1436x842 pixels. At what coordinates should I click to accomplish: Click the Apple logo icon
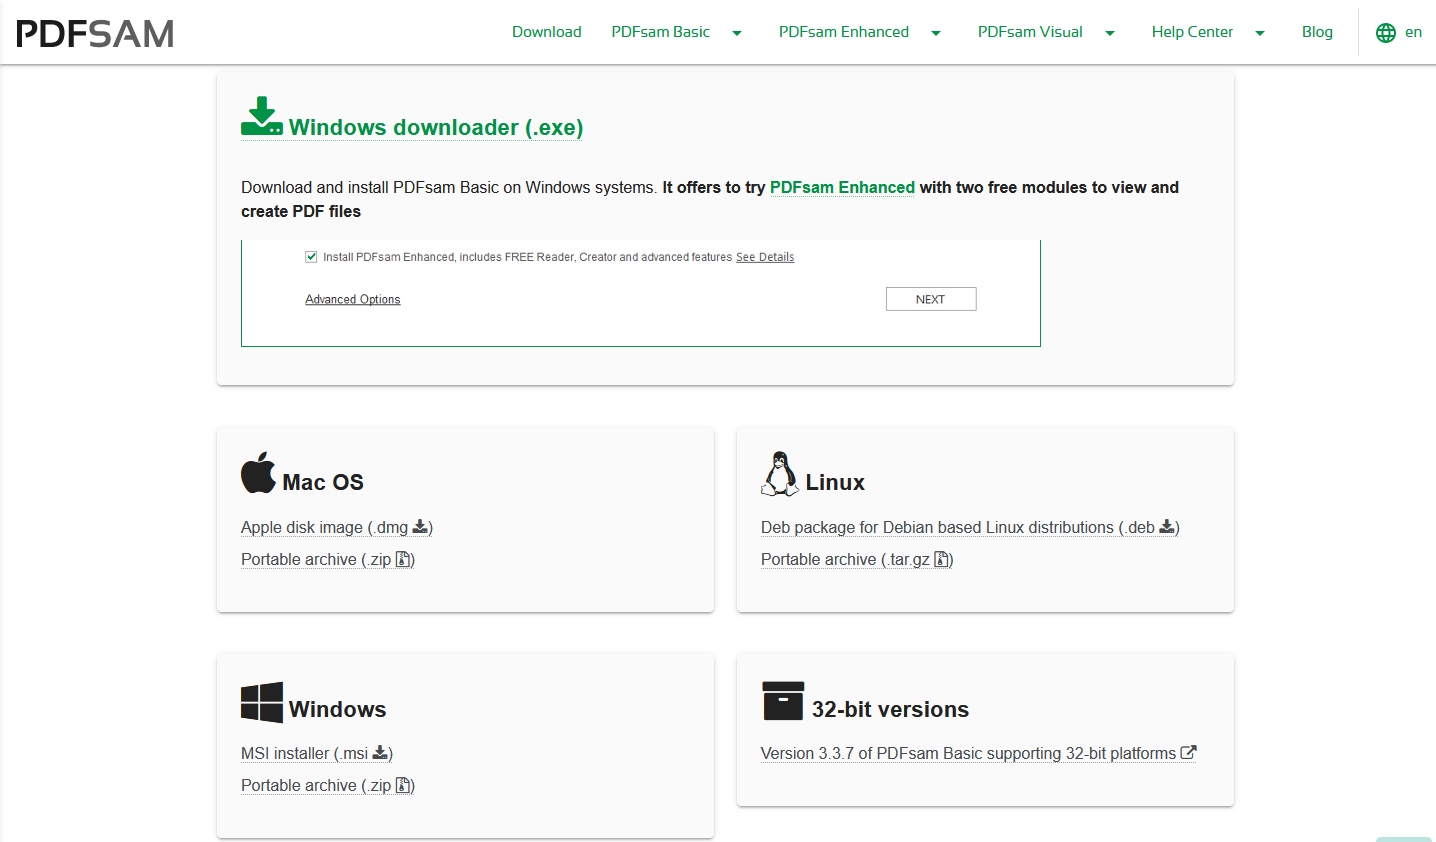[258, 472]
